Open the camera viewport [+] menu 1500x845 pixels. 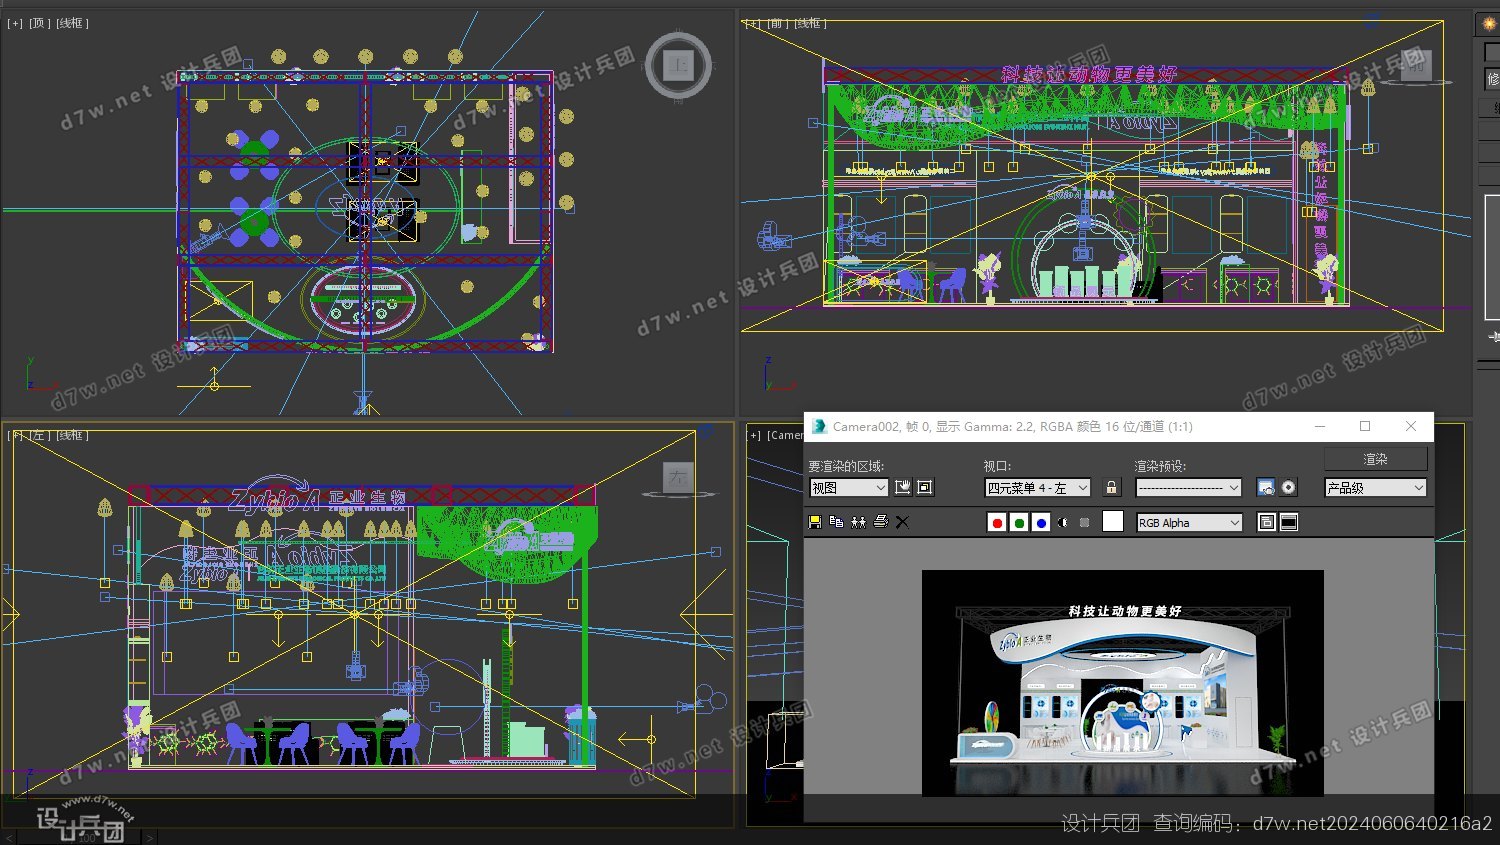coord(755,435)
